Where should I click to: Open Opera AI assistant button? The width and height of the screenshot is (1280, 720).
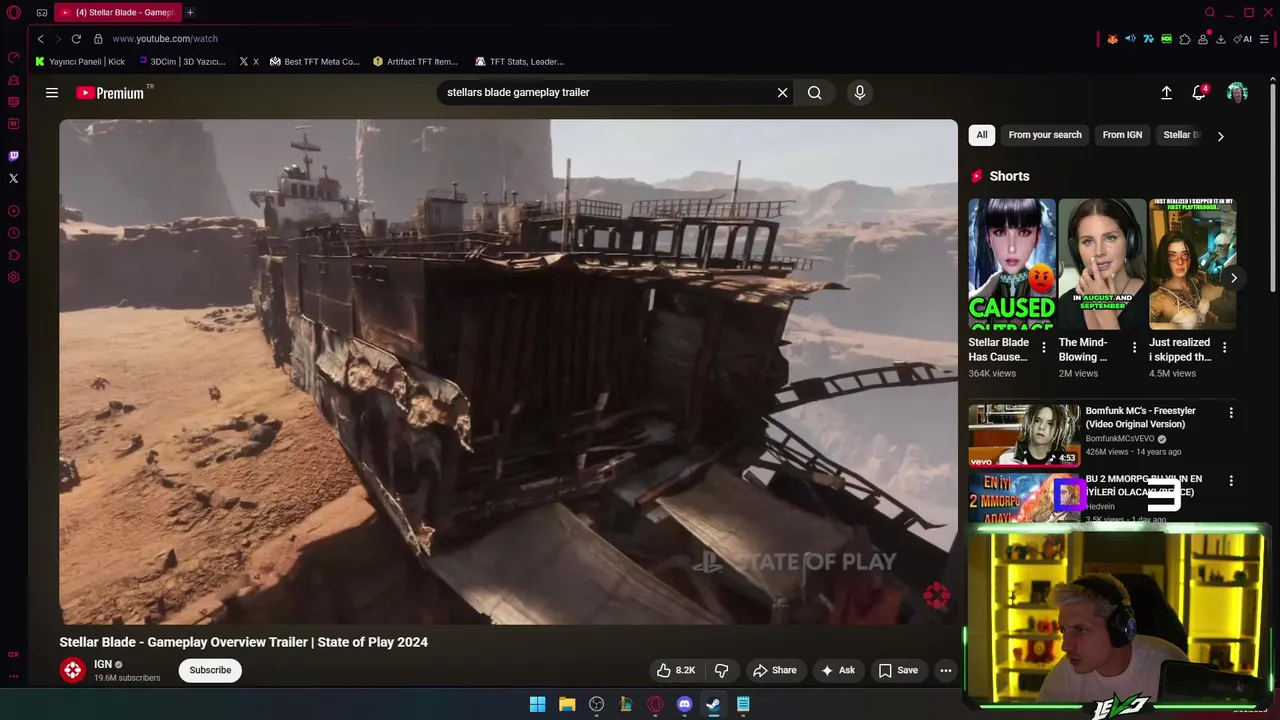(x=1244, y=39)
